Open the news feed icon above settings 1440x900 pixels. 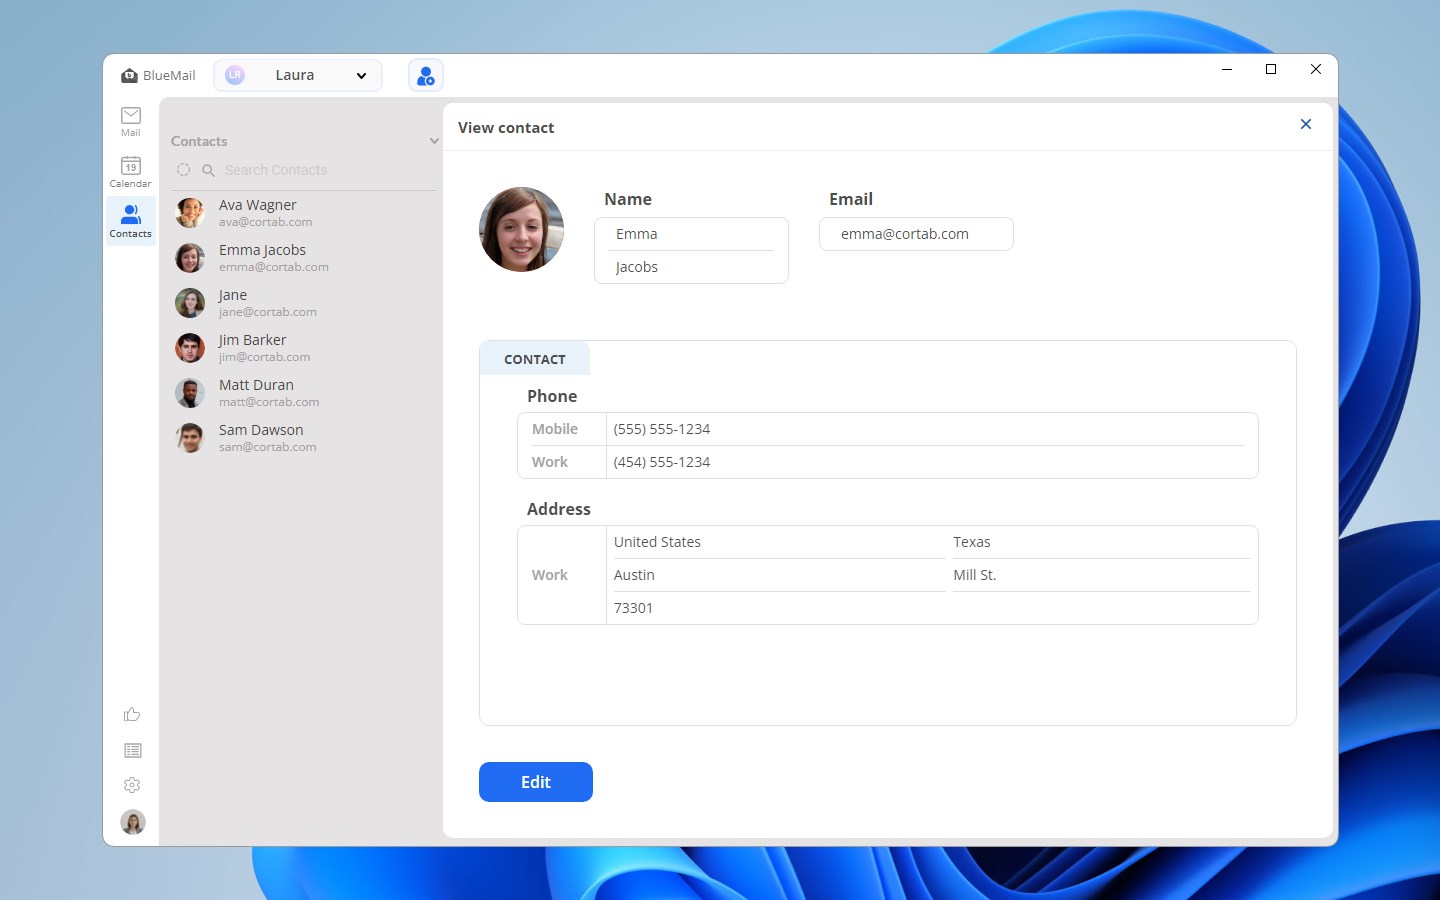click(x=131, y=750)
